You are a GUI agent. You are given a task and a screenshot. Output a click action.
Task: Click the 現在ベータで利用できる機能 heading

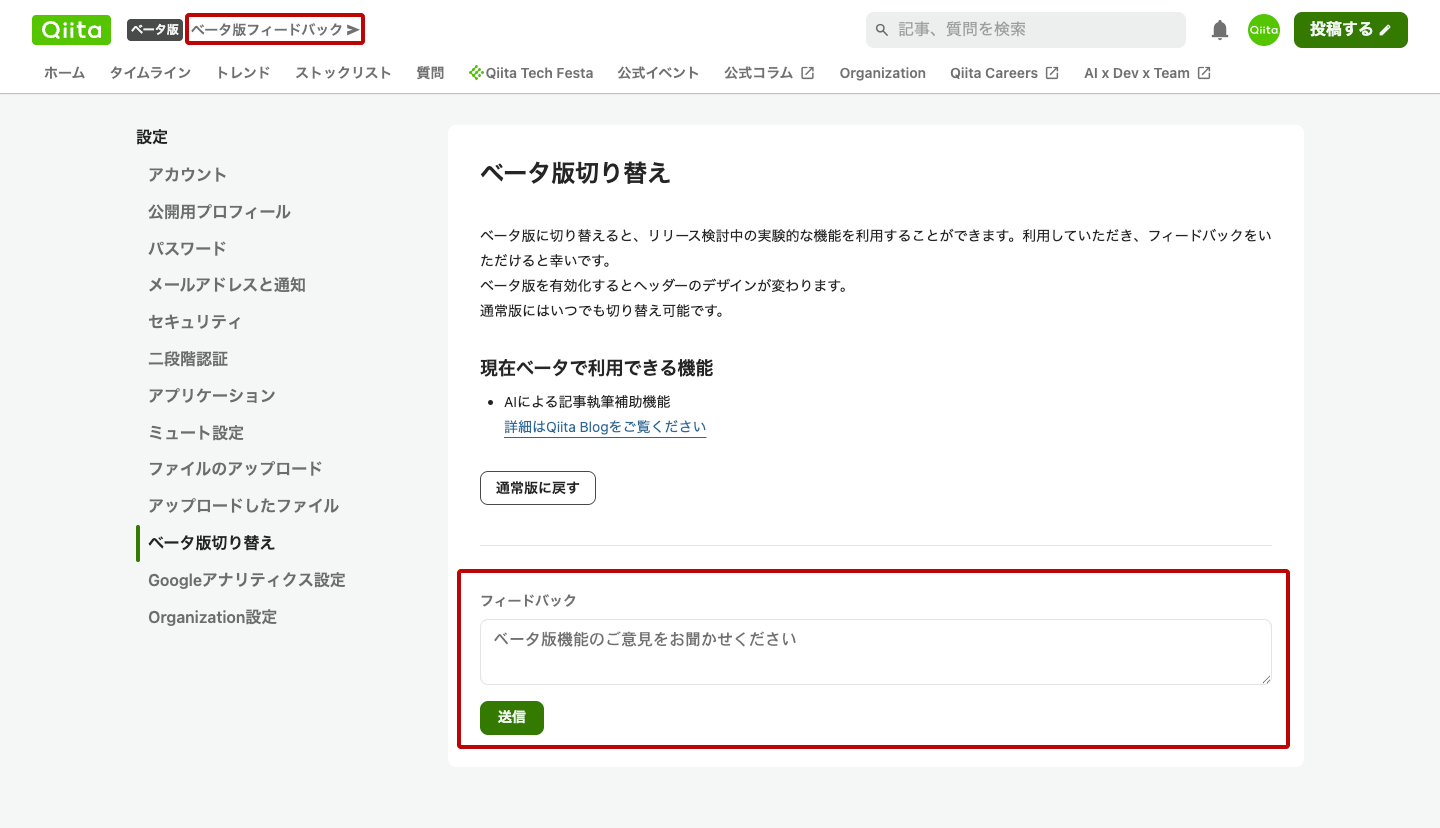[597, 368]
